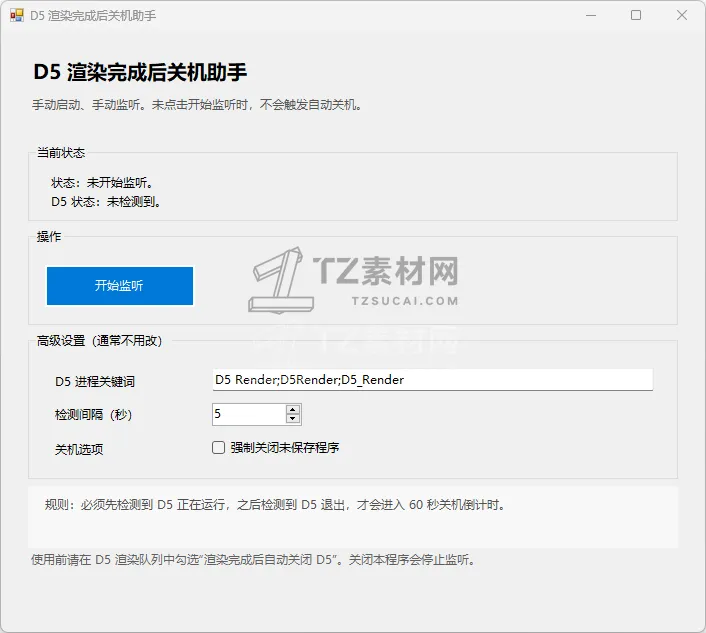
Task: Click the 高级设置（通常不用改）label
Action: [x=100, y=341]
